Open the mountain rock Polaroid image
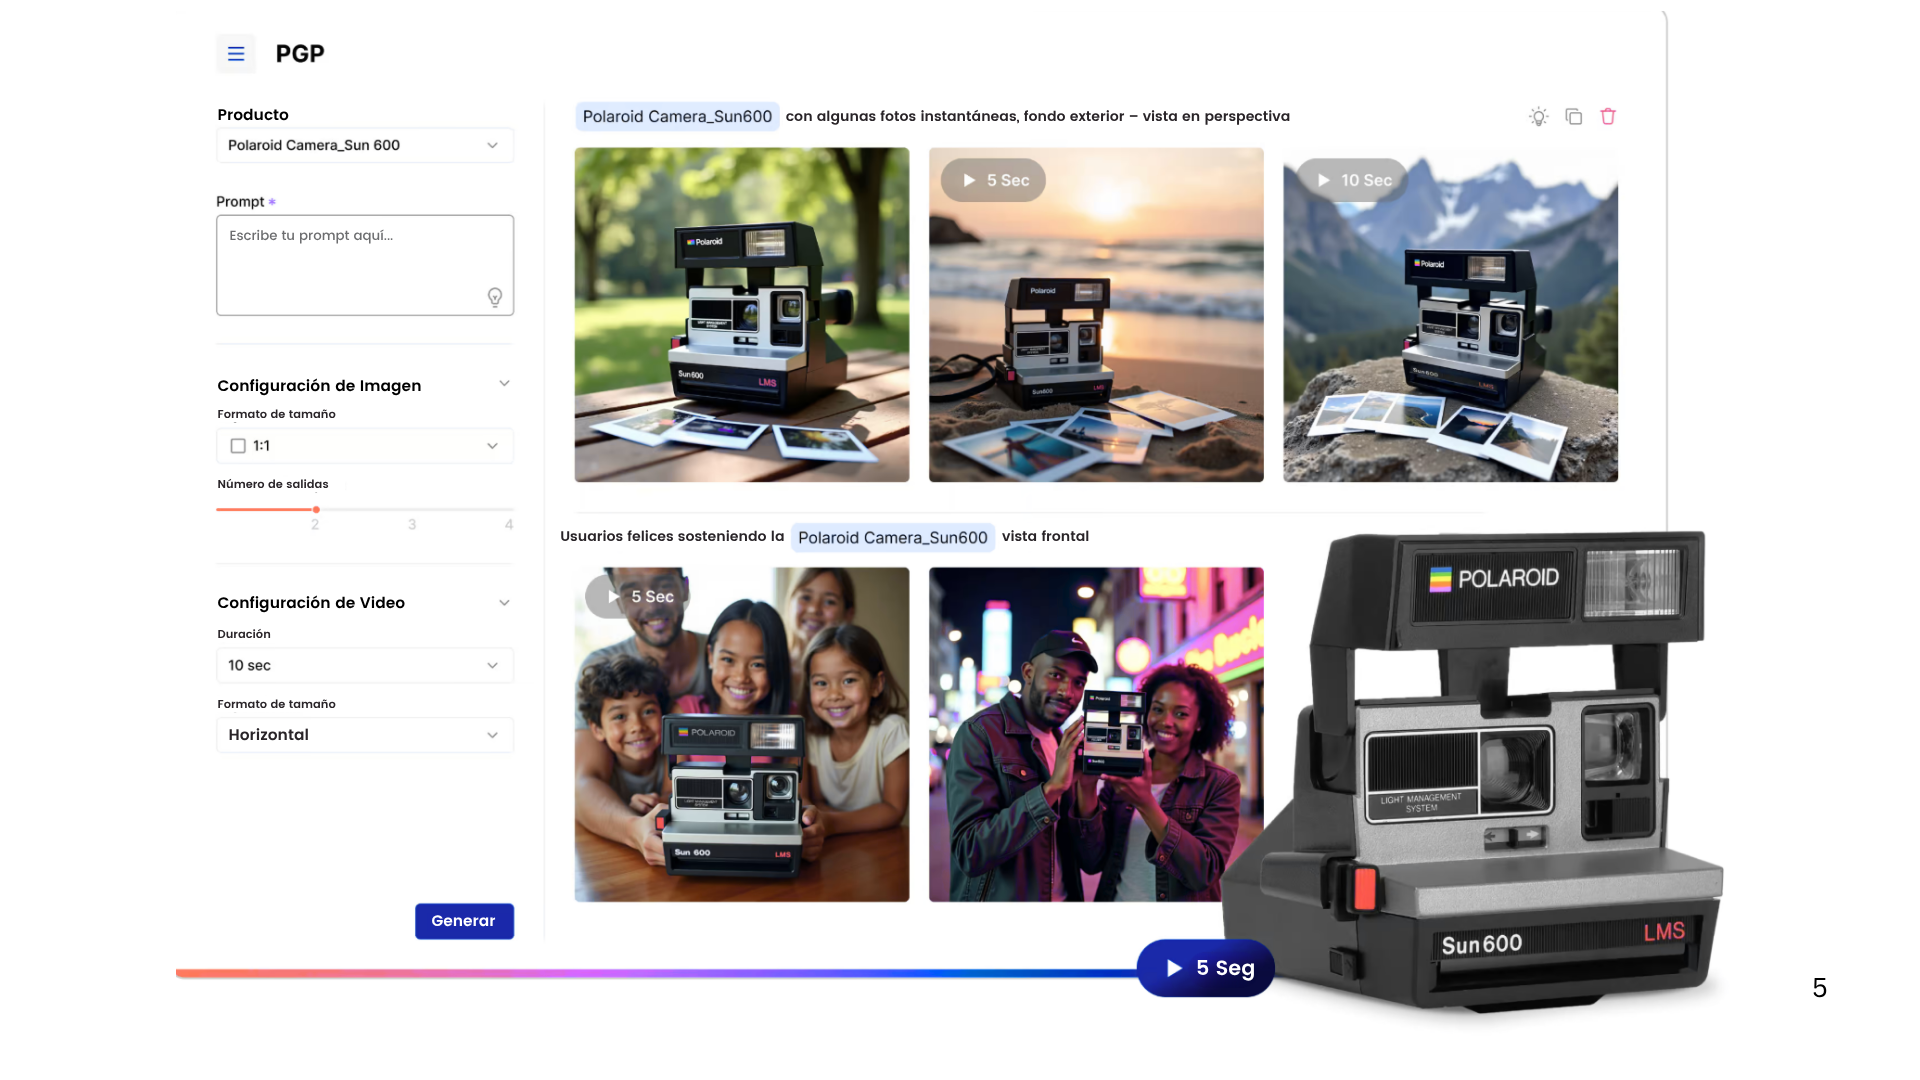1920x1080 pixels. (x=1450, y=315)
